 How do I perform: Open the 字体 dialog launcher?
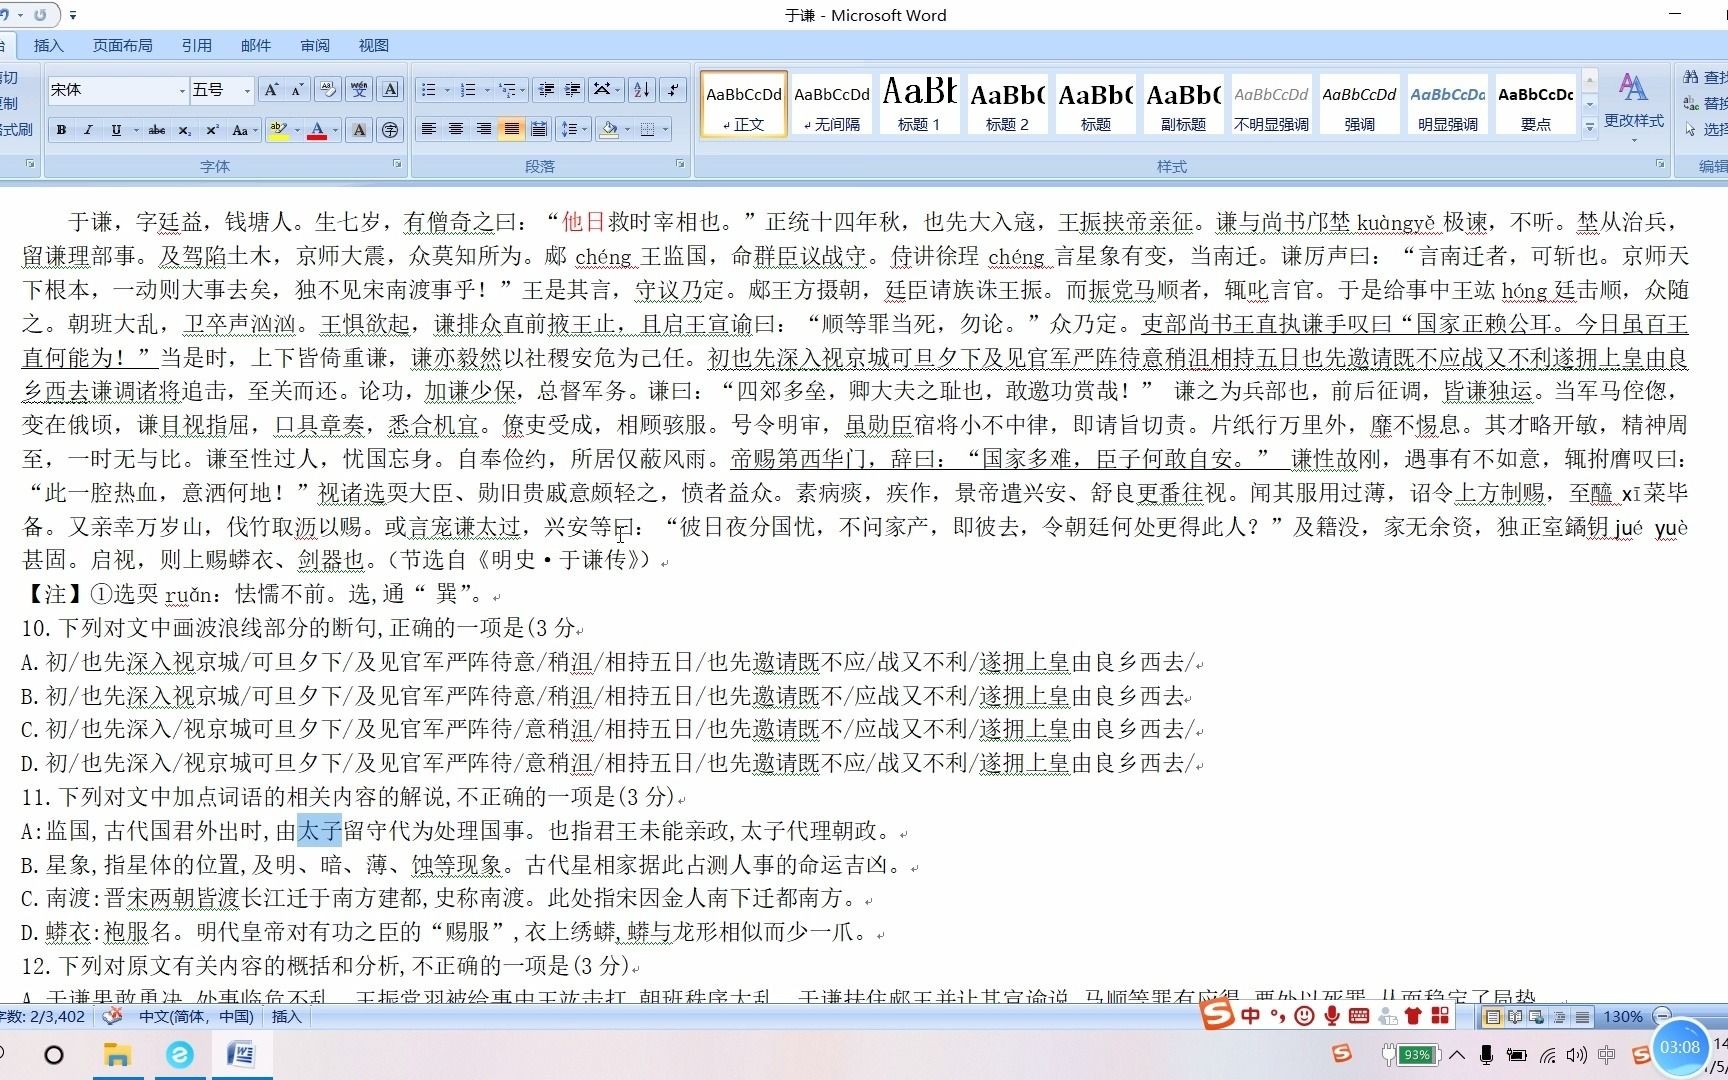coord(397,163)
